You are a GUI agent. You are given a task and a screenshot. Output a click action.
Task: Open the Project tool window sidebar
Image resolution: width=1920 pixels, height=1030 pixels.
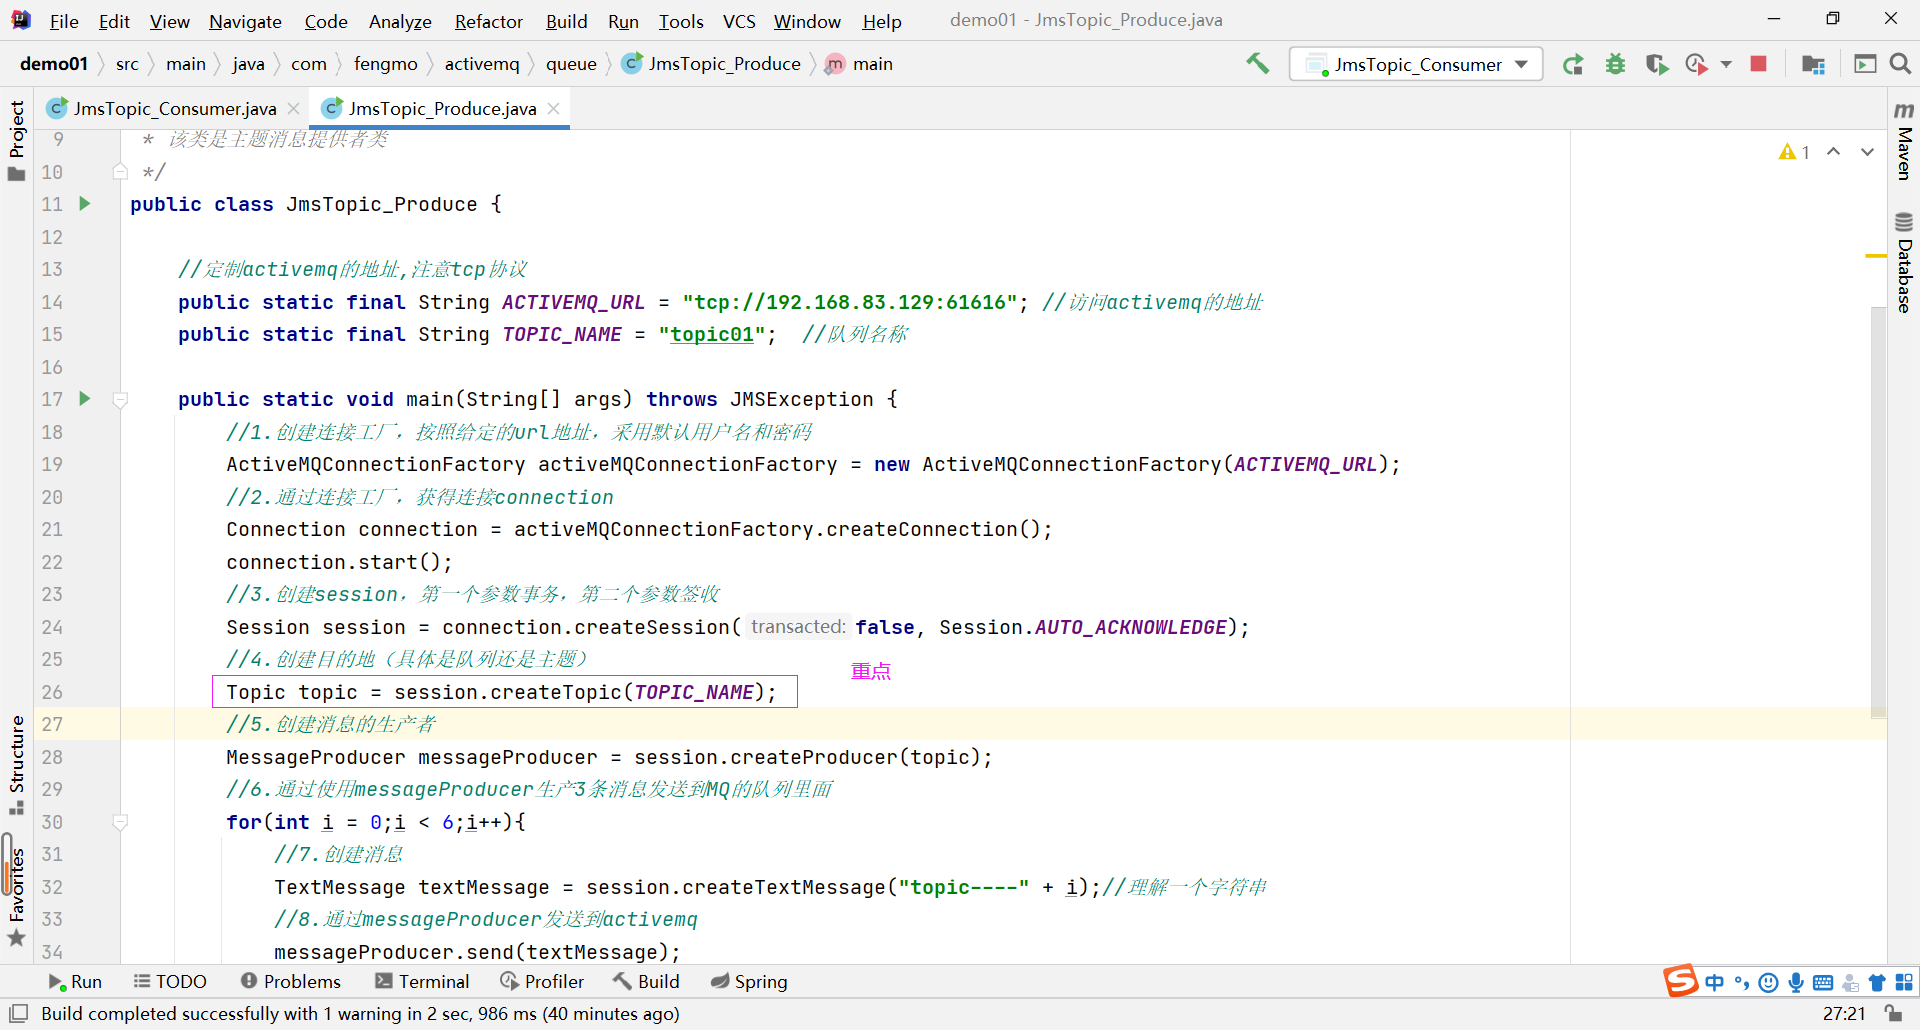(x=16, y=140)
